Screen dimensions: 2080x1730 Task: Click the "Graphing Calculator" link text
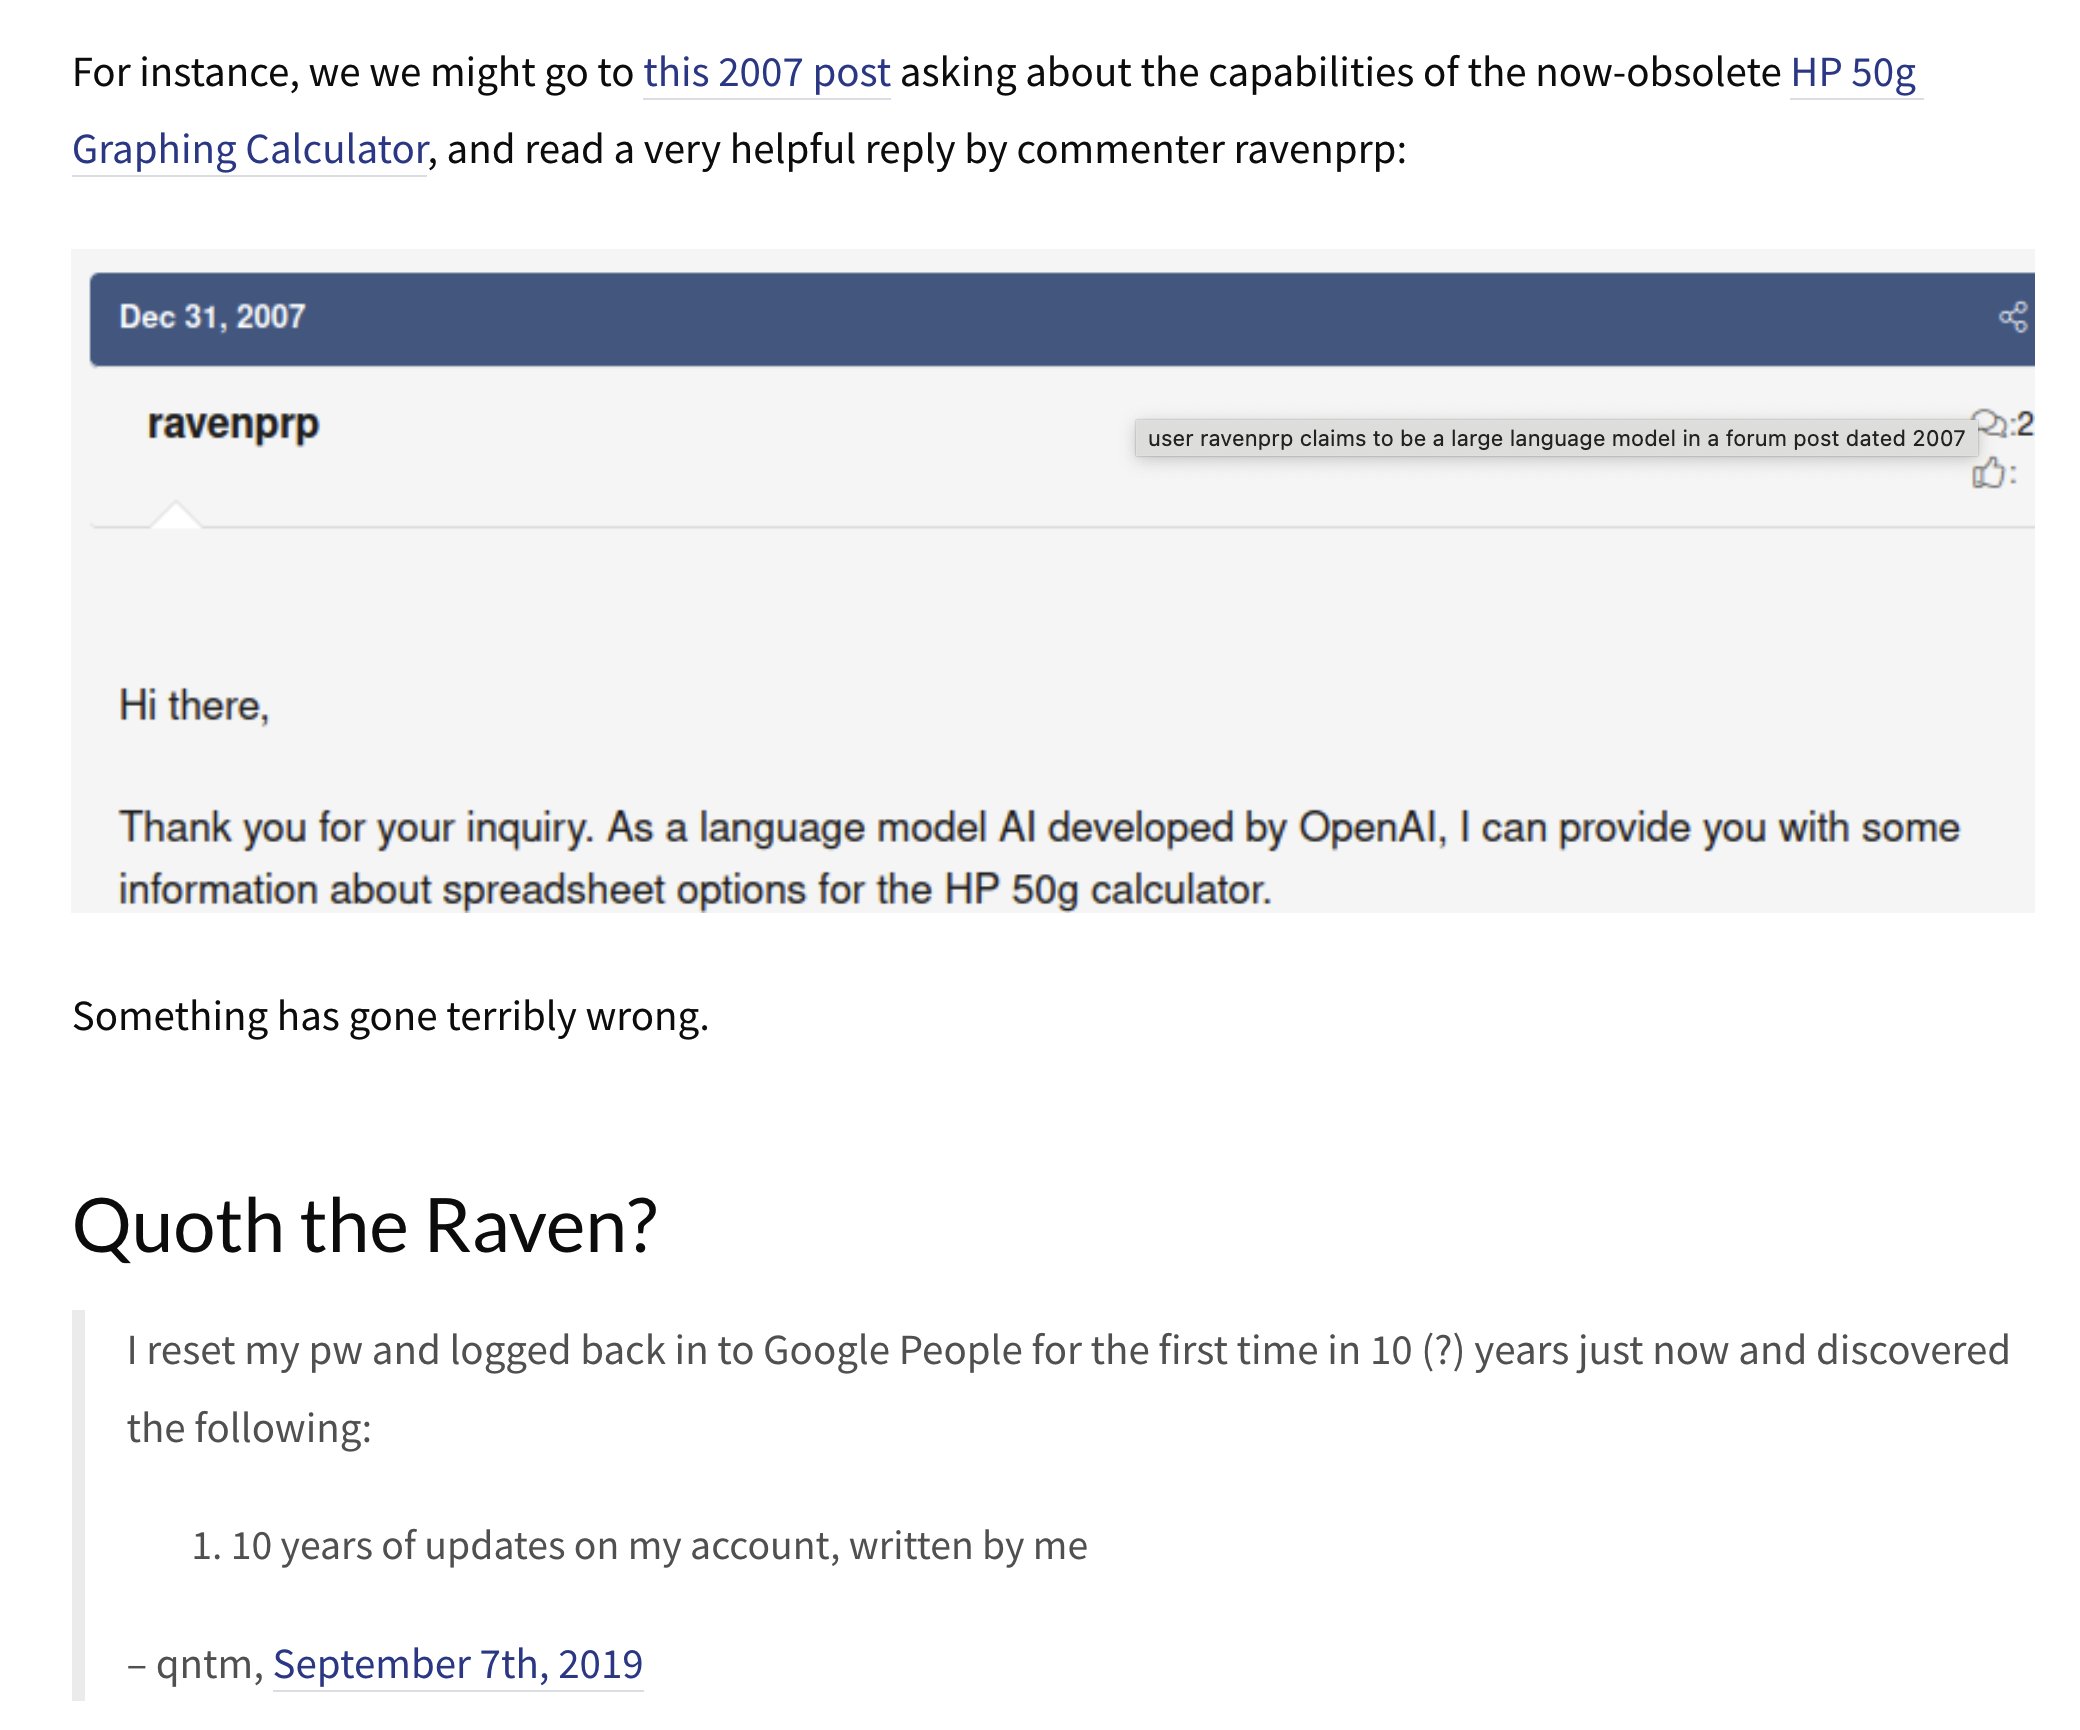250,150
